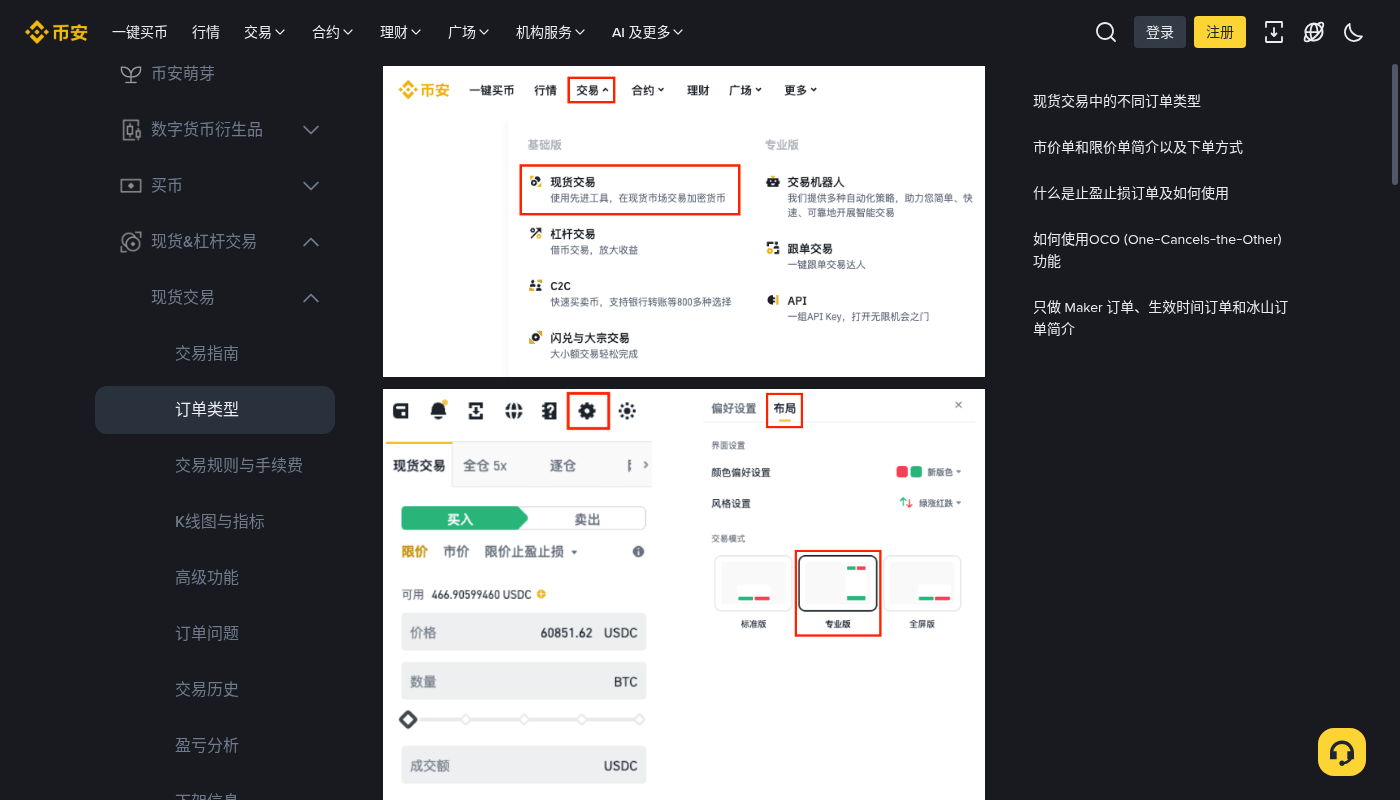1400x800 pixels.
Task: Select 订单类型 in the sidebar
Action: [215, 410]
